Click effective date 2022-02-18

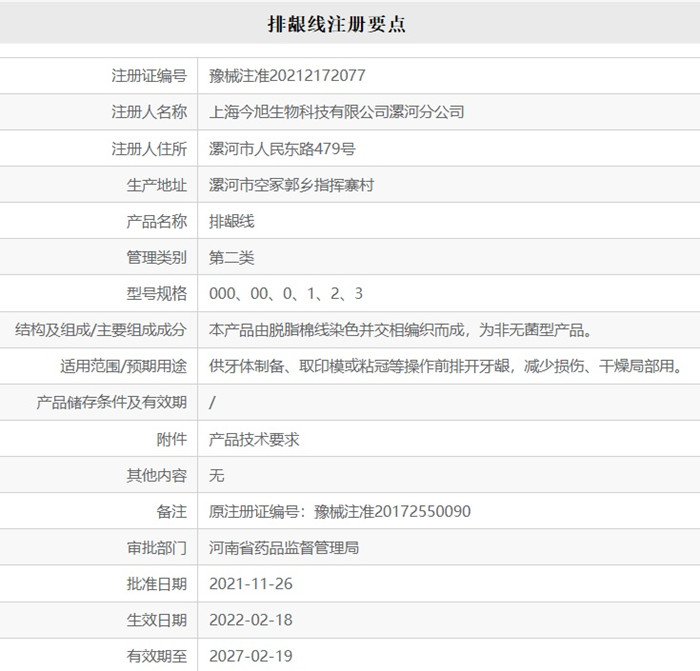(251, 620)
